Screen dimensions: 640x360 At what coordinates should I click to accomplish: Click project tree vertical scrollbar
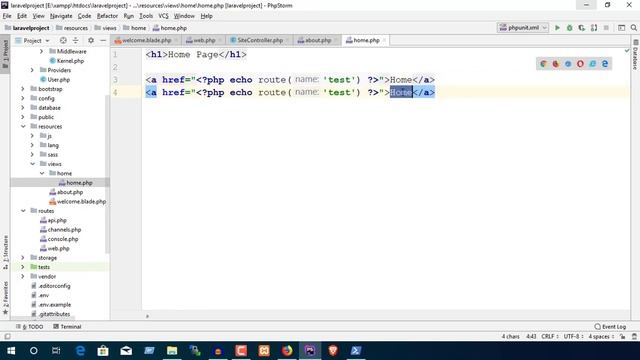pos(107,173)
